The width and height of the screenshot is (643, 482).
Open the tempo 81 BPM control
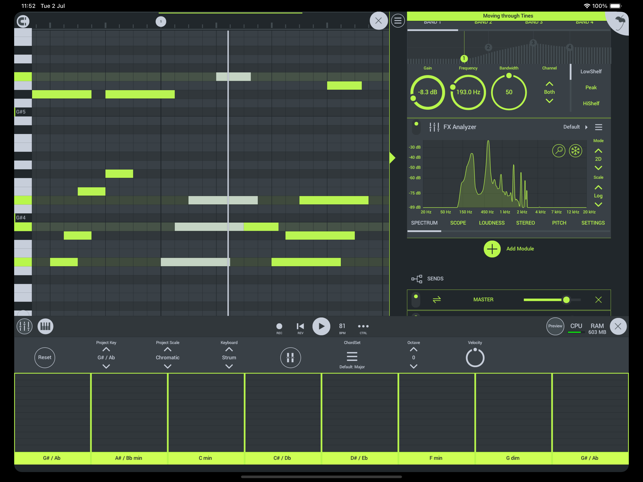point(342,327)
